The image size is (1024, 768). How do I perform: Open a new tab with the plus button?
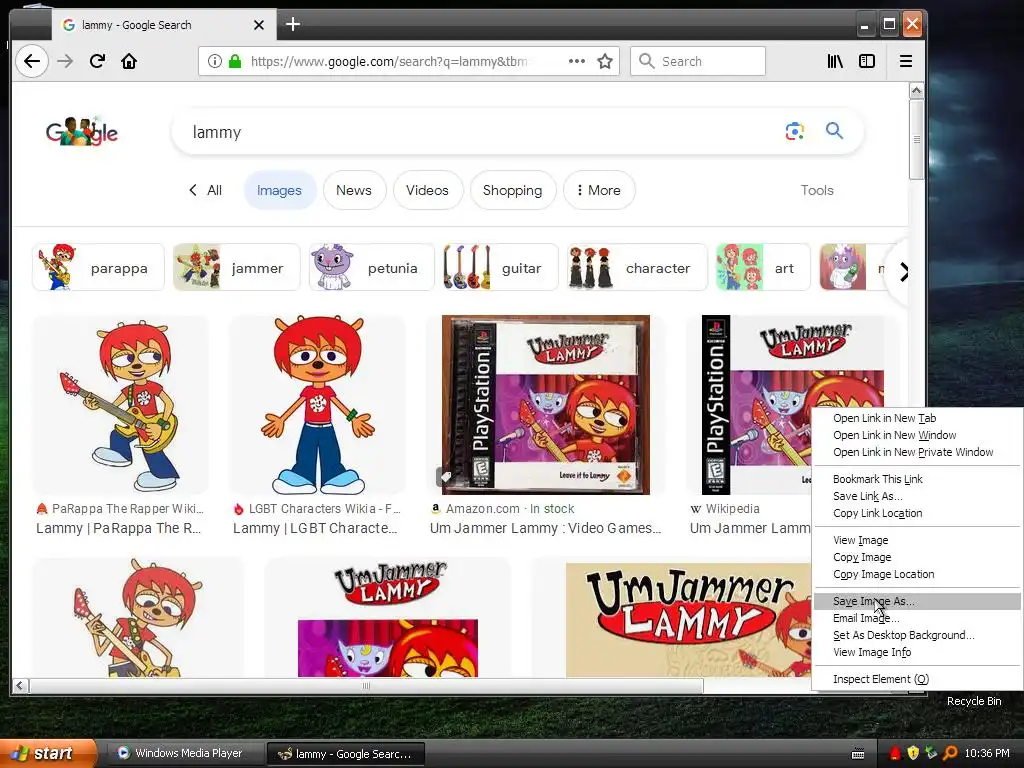tap(293, 25)
